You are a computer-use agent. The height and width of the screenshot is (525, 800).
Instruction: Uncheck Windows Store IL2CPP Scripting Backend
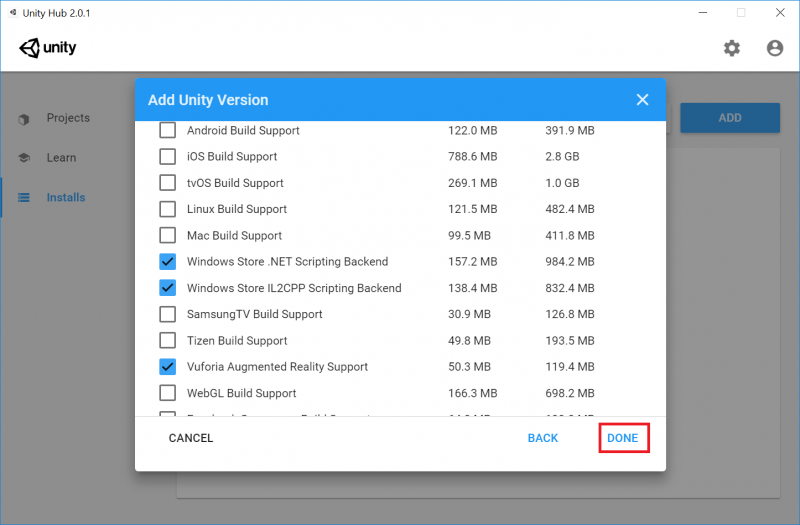pos(167,288)
